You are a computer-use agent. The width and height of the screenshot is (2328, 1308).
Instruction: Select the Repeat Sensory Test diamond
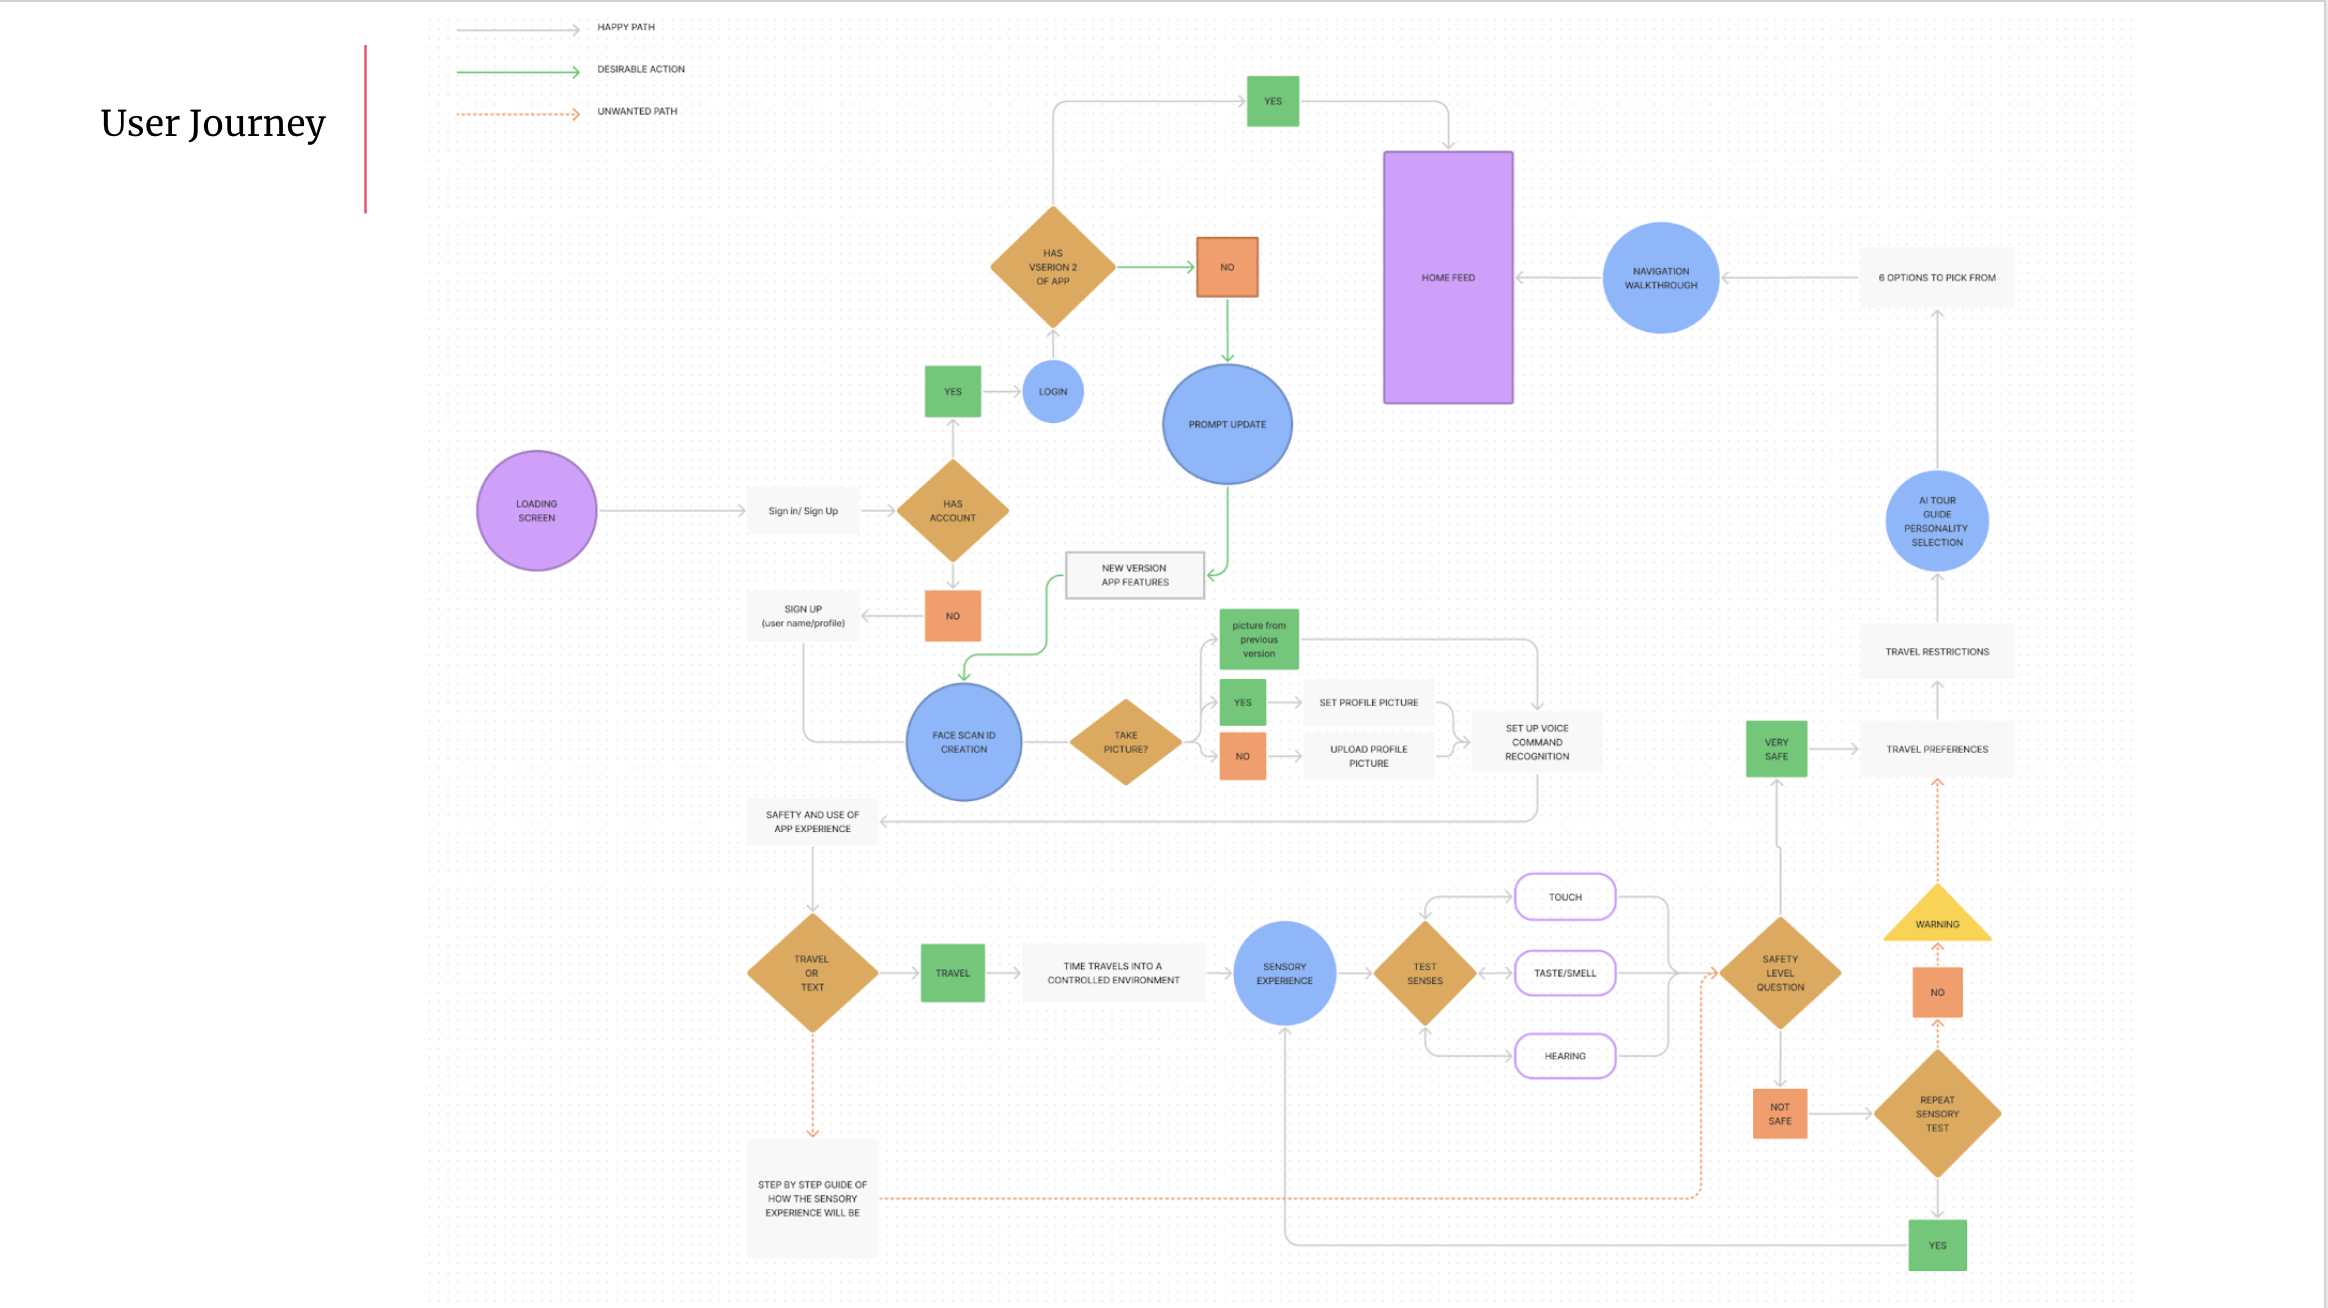click(x=1937, y=1113)
